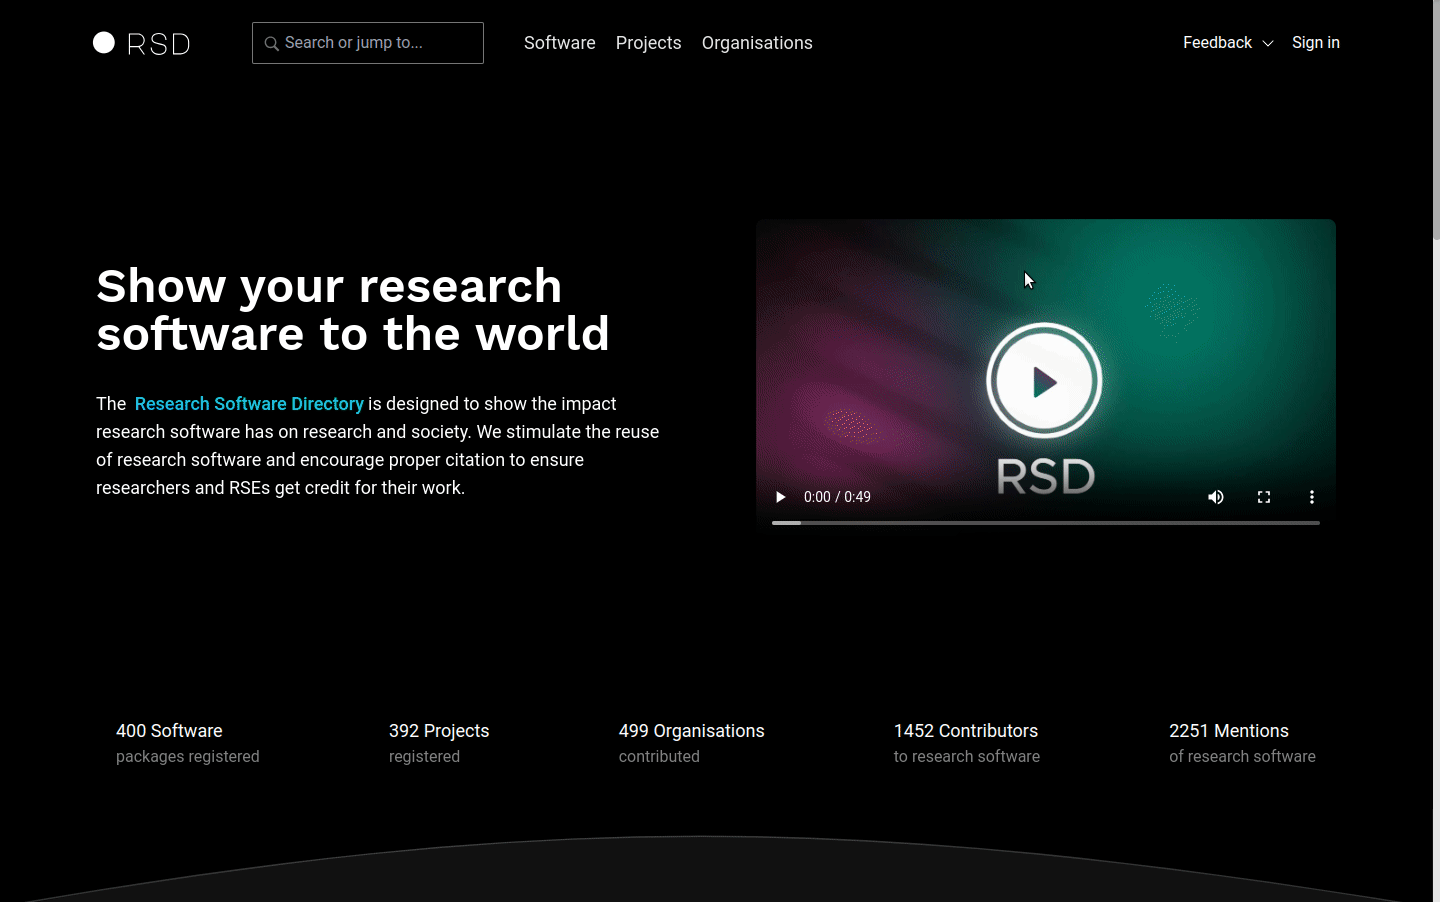Viewport: 1440px width, 902px height.
Task: Follow the Research Software Directory link
Action: (249, 404)
